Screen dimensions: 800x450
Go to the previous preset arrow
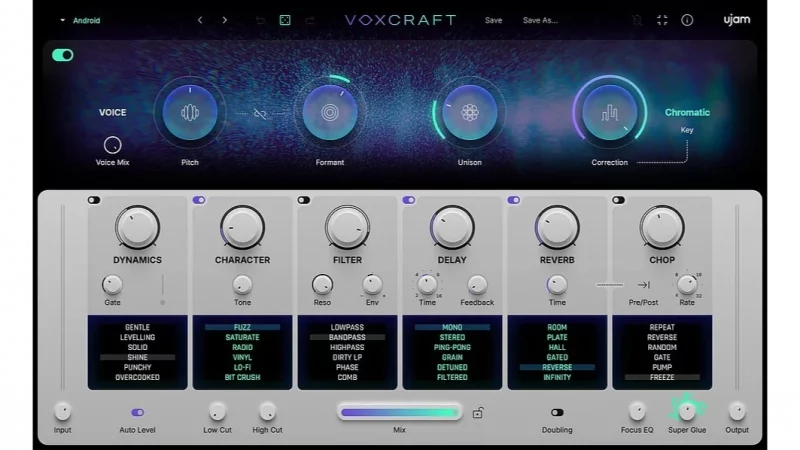point(200,20)
